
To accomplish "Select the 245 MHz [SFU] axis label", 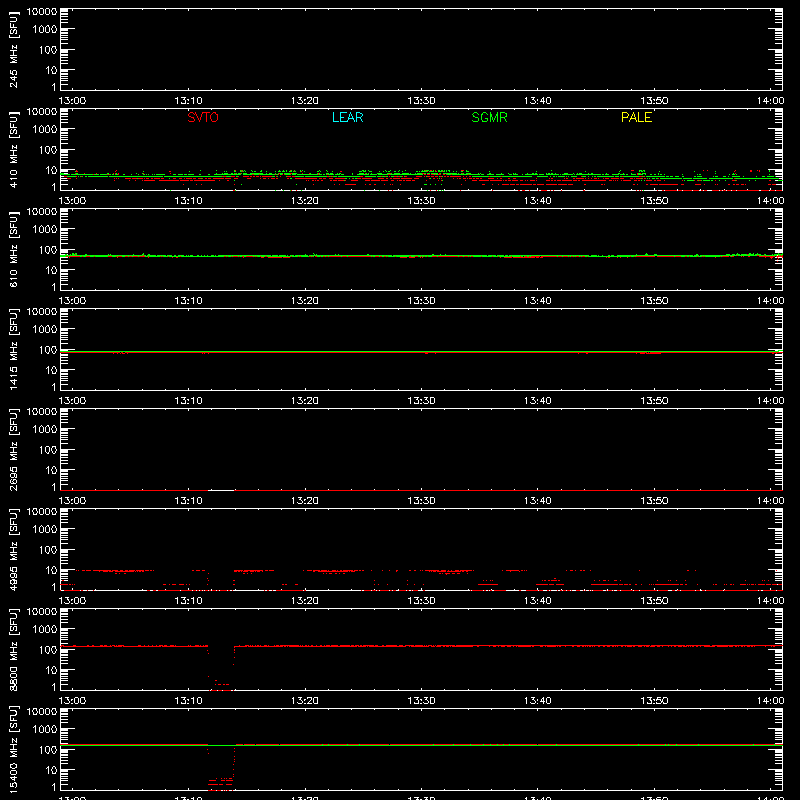I will coord(14,49).
